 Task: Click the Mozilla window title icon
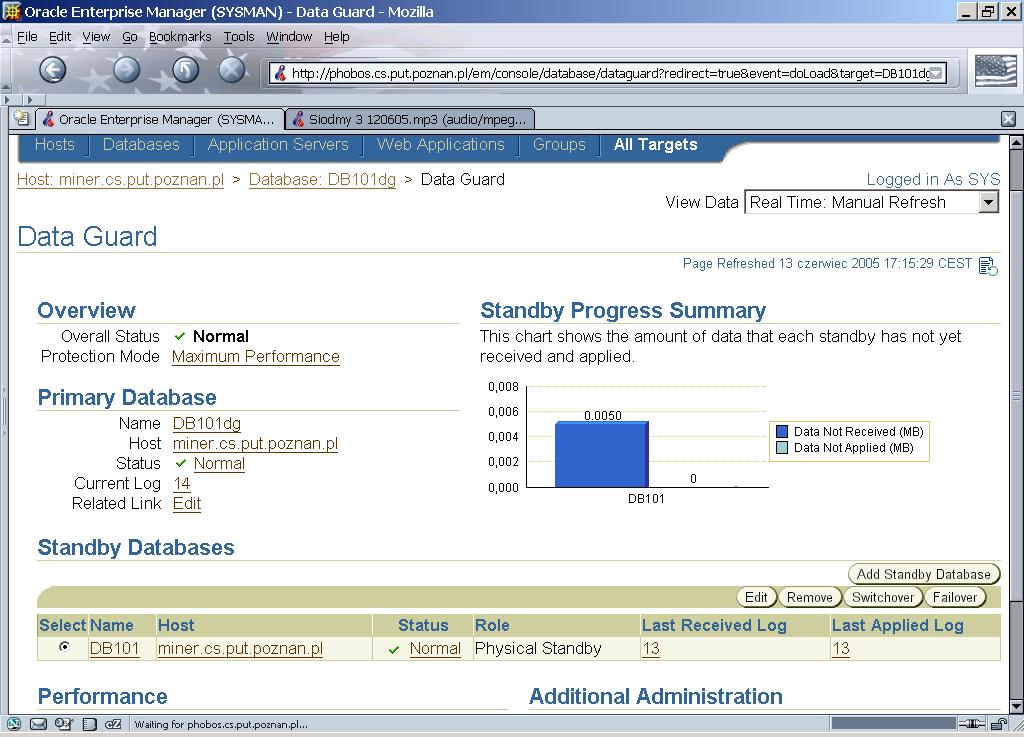12,11
